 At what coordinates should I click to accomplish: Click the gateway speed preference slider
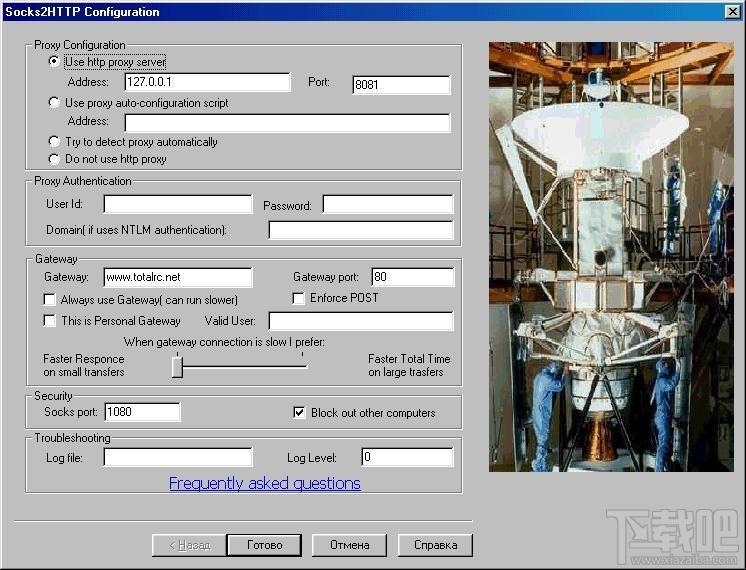point(177,367)
